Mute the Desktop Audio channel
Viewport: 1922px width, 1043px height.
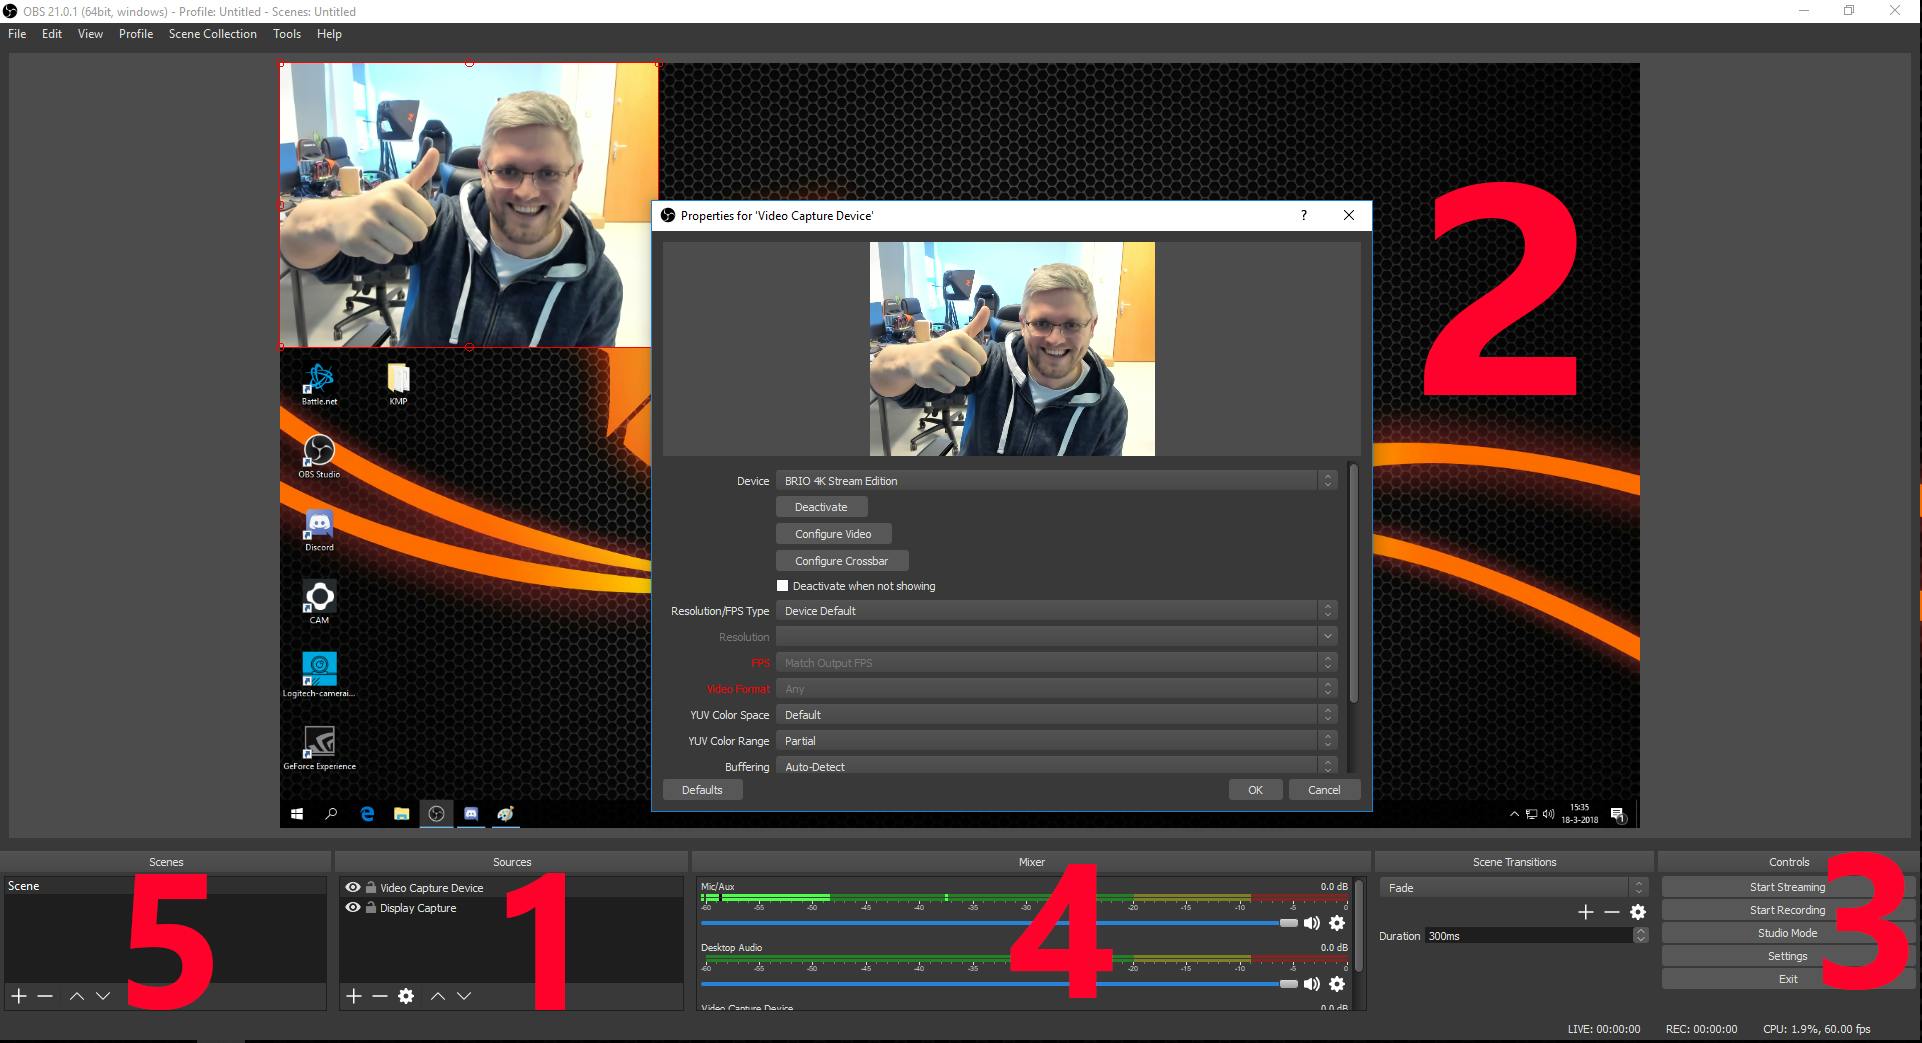coord(1311,984)
